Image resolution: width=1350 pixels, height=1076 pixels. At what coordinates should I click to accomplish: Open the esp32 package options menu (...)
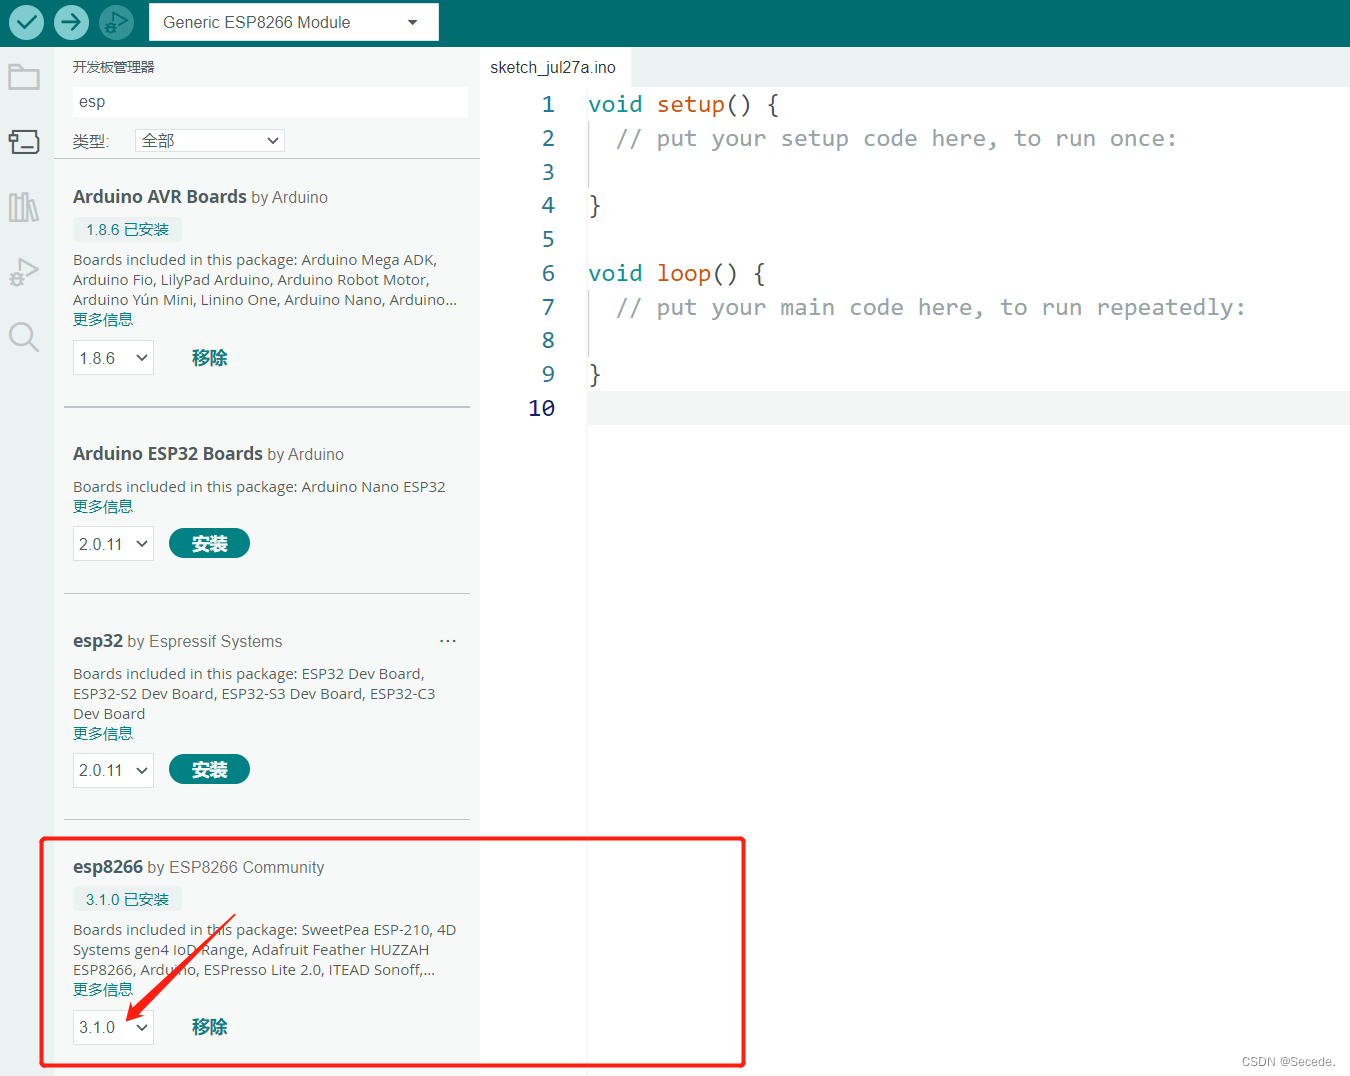[x=447, y=641]
